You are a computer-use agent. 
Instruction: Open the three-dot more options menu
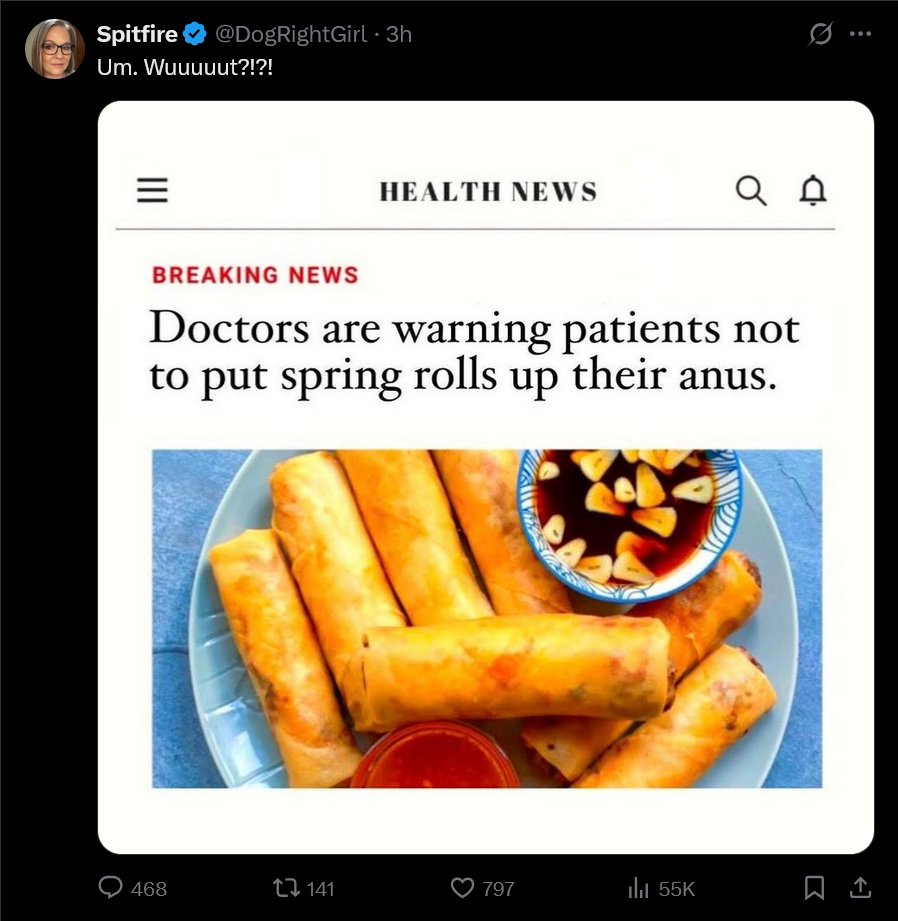(x=860, y=33)
